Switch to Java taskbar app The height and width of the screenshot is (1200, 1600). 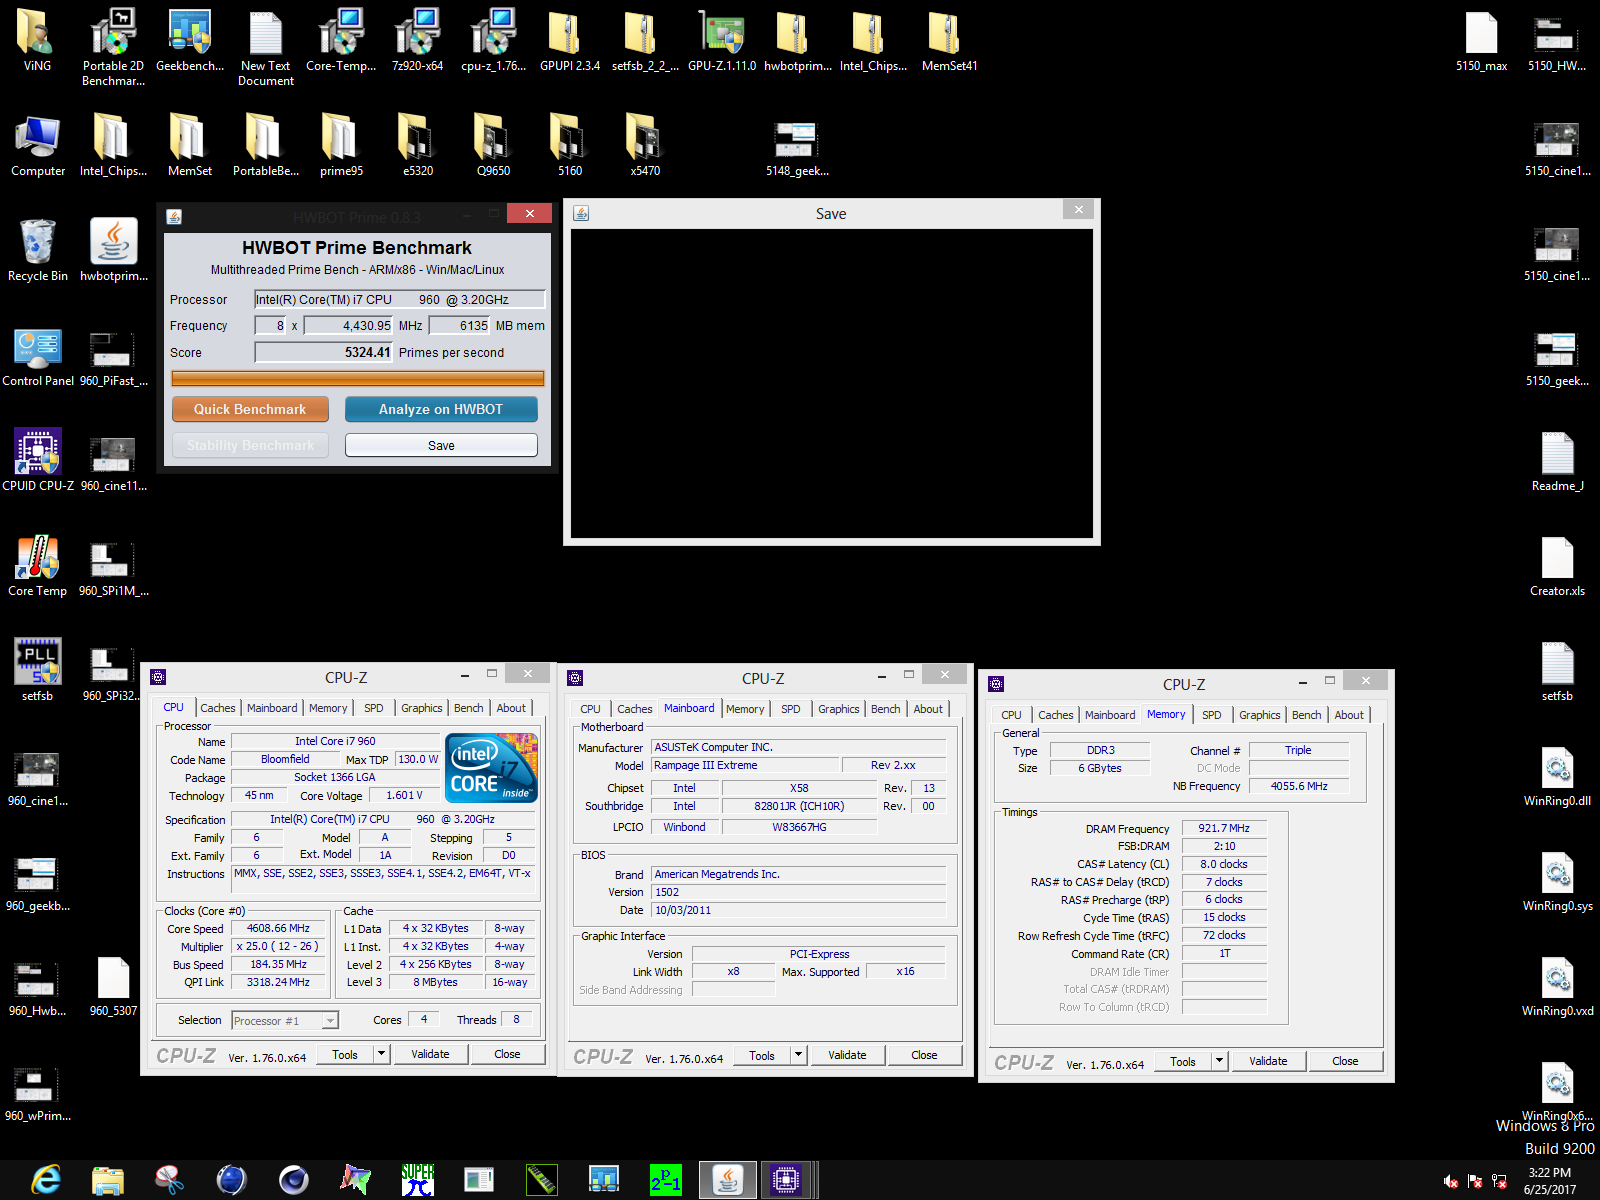click(727, 1180)
